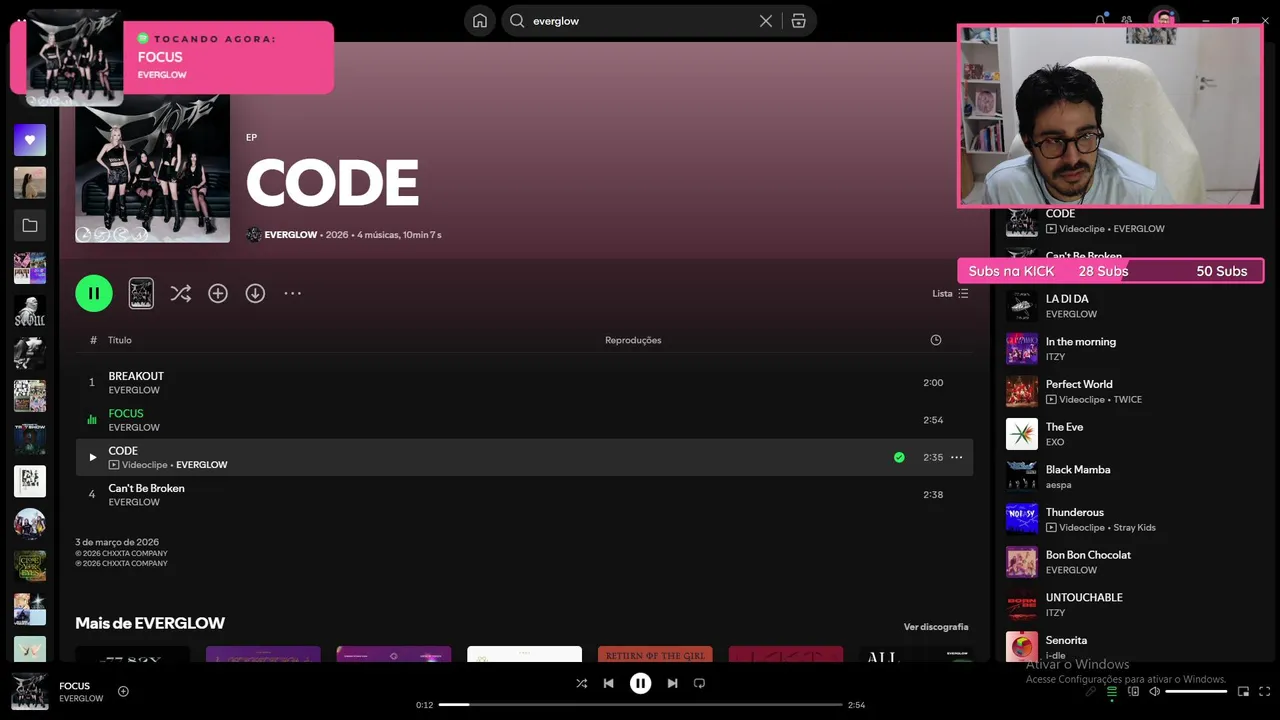Add FOCUS to Liked Songs from player bar
This screenshot has height=720, width=1280.
coord(123,691)
